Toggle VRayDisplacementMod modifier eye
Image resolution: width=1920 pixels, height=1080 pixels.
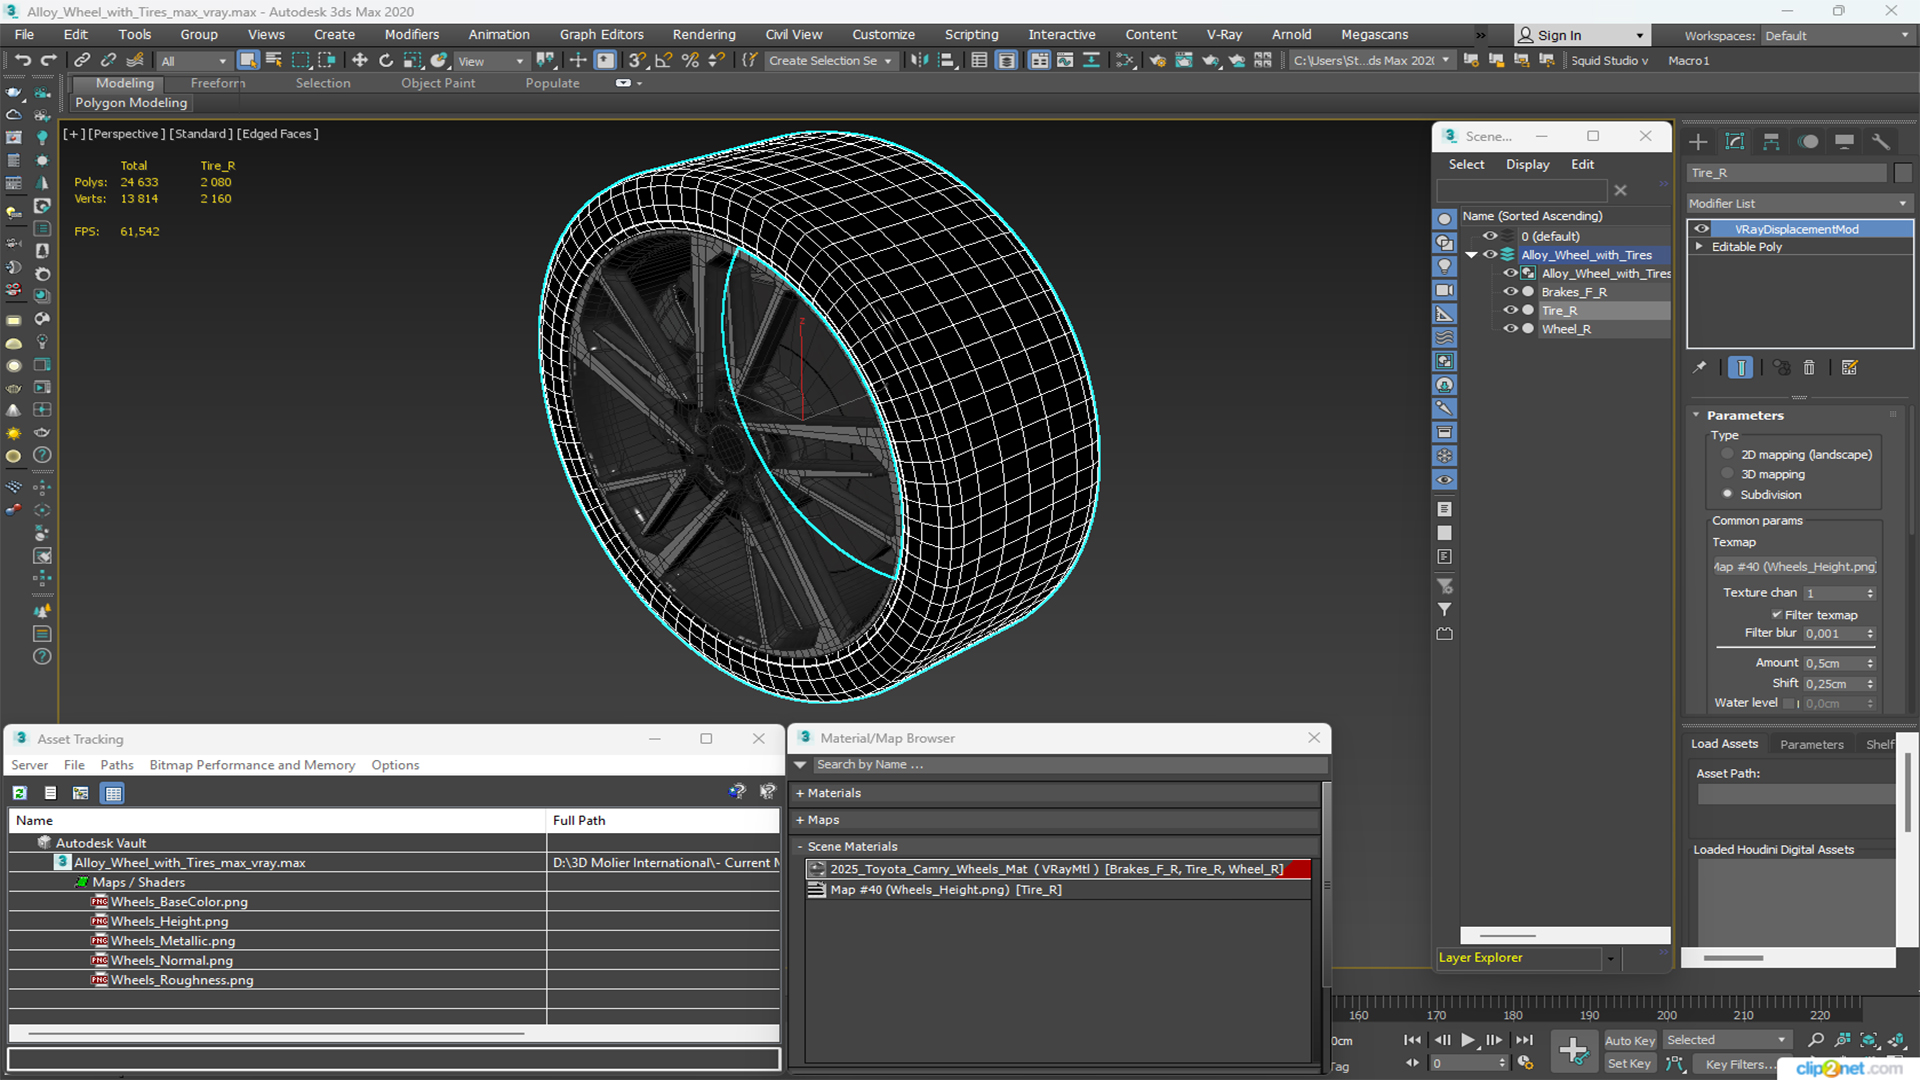[x=1701, y=229]
